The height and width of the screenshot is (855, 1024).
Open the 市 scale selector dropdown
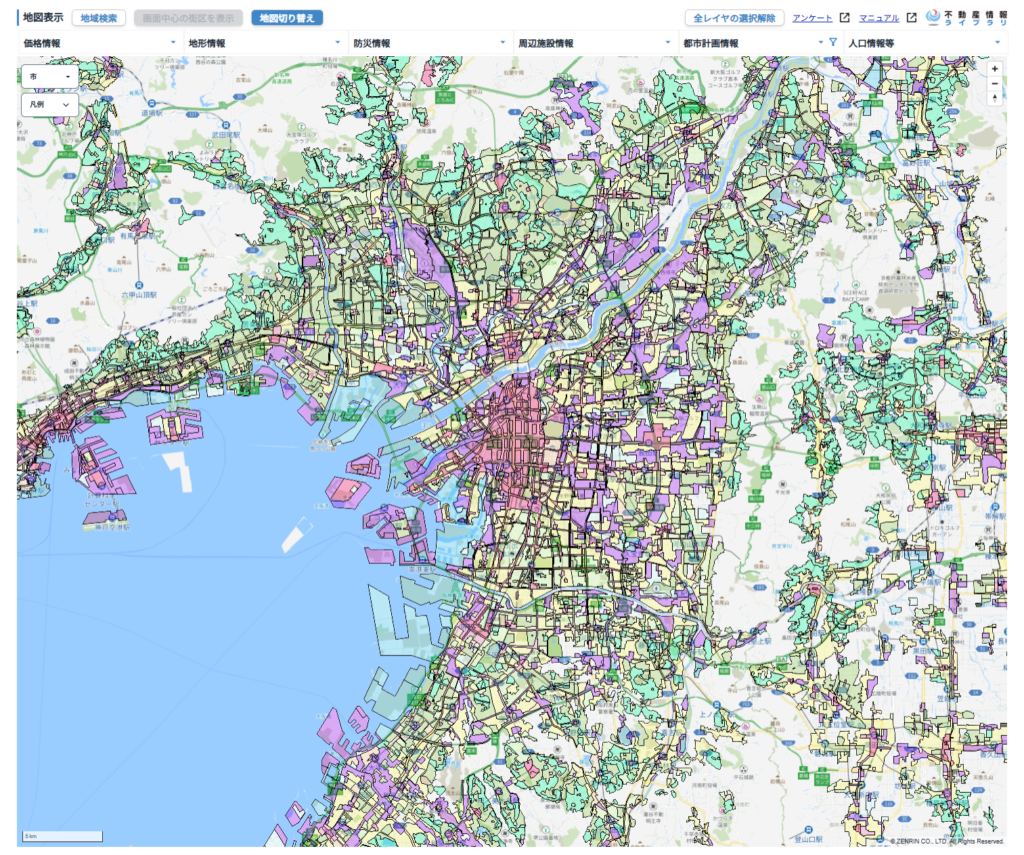49,76
